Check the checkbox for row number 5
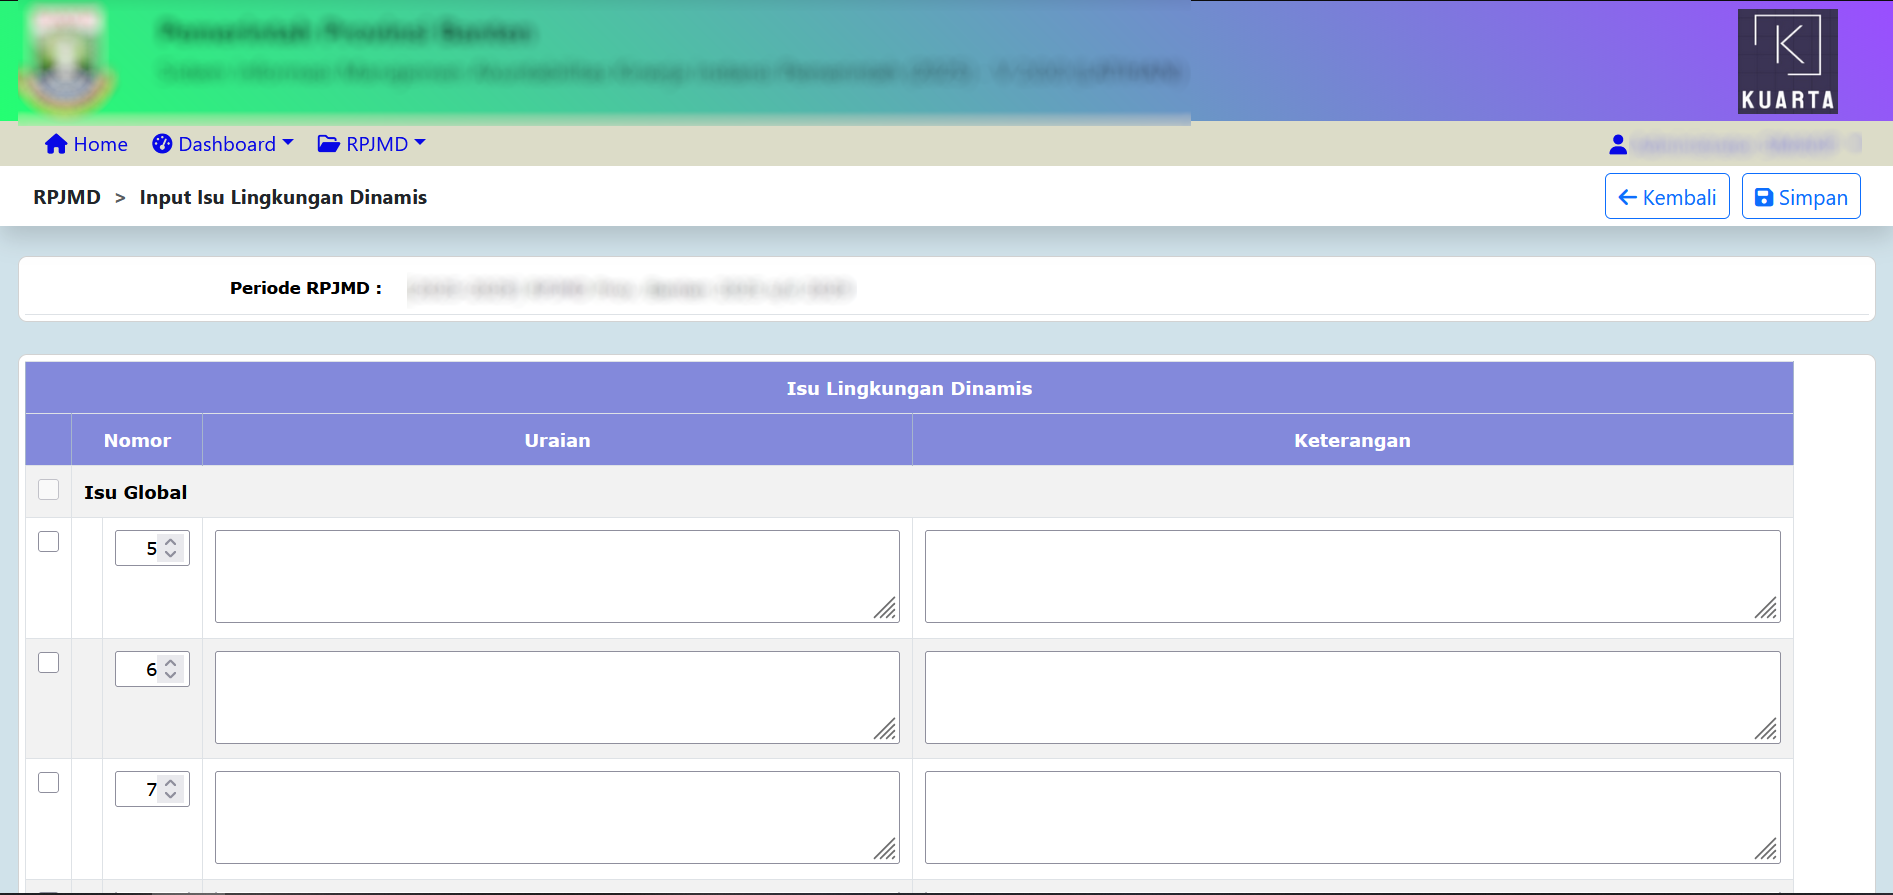Image resolution: width=1893 pixels, height=895 pixels. [48, 542]
